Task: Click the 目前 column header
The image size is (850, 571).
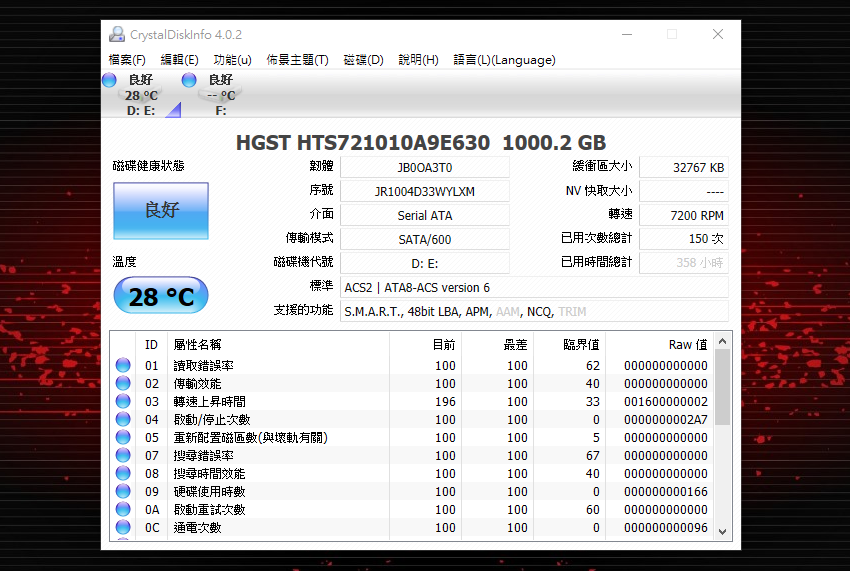Action: (426, 344)
